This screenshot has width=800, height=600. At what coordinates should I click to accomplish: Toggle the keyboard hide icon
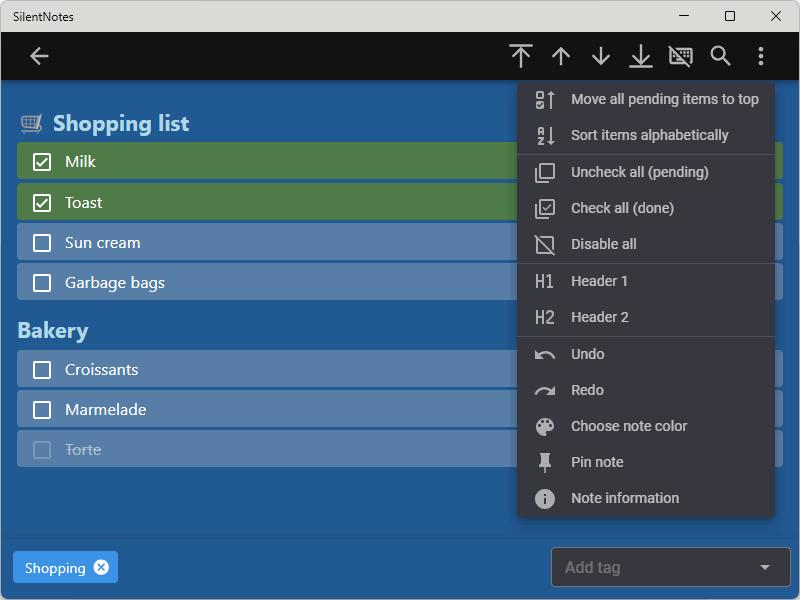tap(681, 56)
